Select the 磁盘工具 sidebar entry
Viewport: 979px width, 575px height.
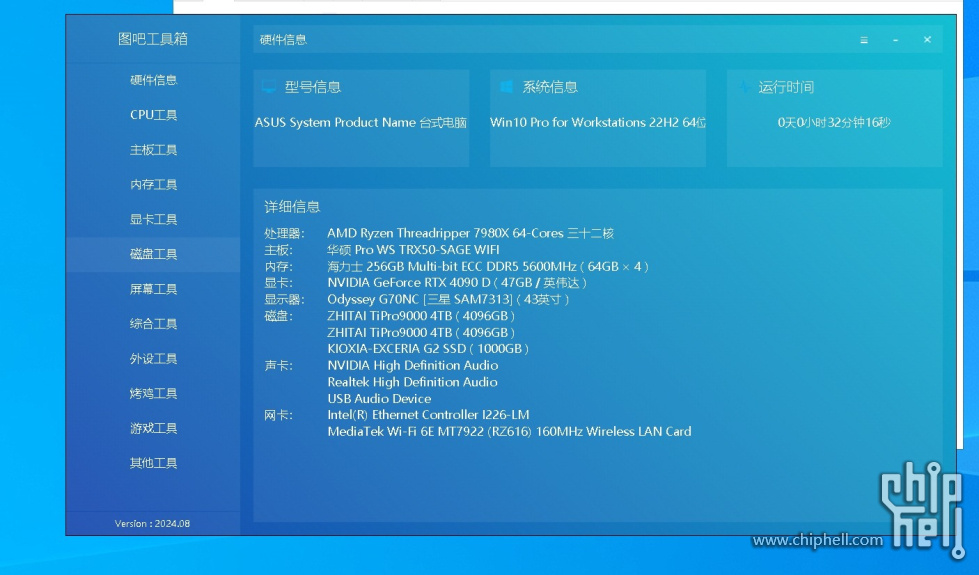tap(154, 254)
